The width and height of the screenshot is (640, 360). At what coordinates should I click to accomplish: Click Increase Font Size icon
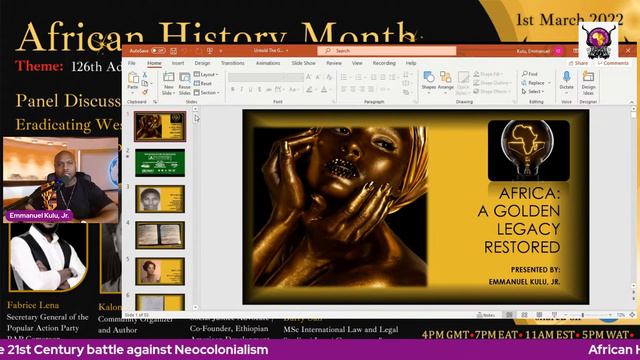tap(309, 77)
